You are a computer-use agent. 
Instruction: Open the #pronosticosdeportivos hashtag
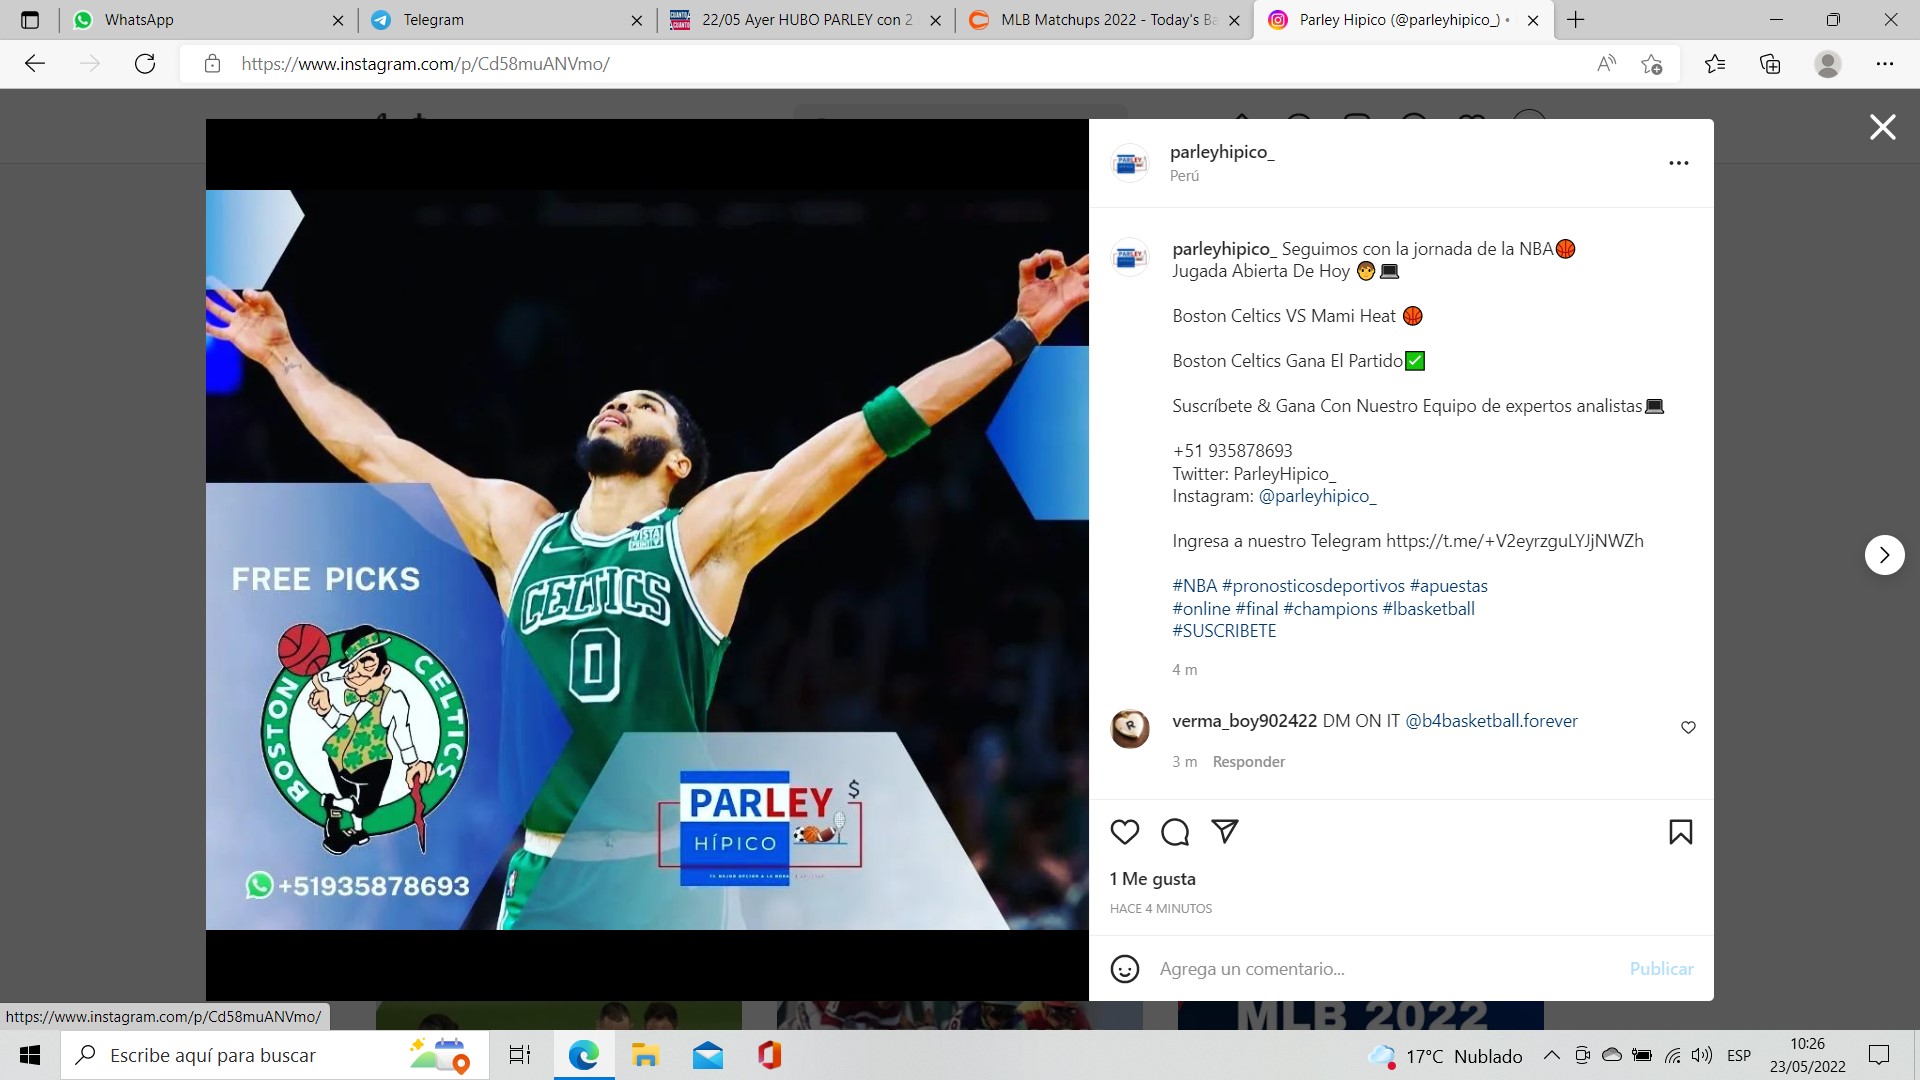[x=1313, y=586]
